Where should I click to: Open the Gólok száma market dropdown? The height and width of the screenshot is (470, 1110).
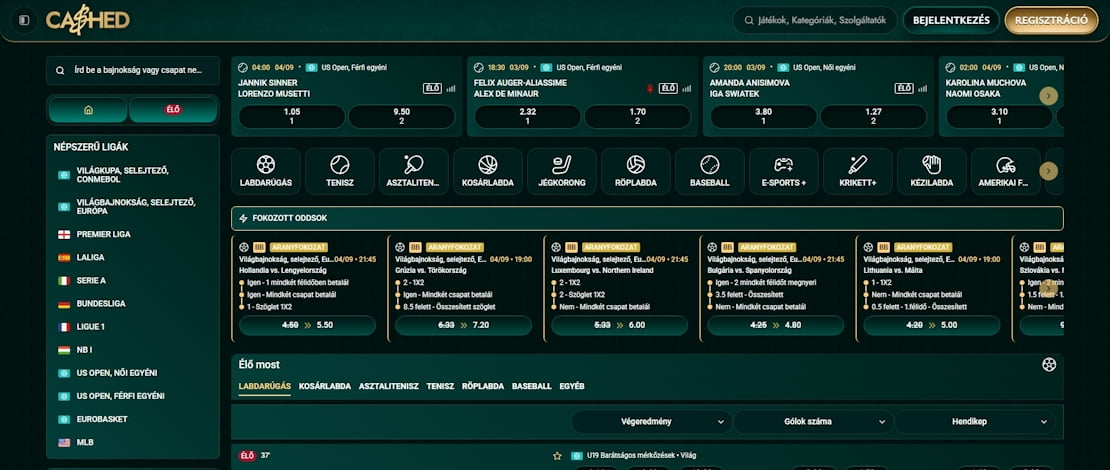(x=812, y=422)
